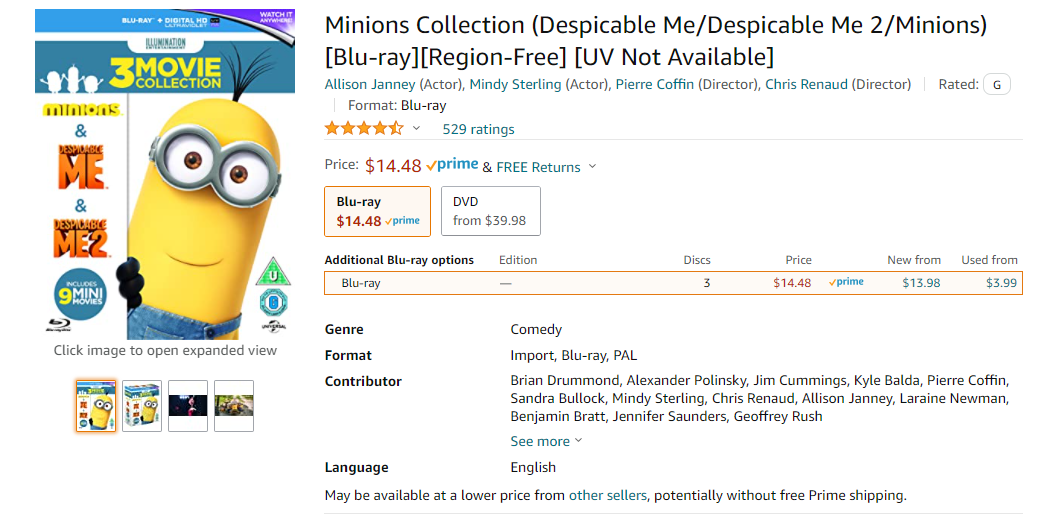Open the expanded view of main image
Screen dimensions: 1041x521
click(165, 175)
